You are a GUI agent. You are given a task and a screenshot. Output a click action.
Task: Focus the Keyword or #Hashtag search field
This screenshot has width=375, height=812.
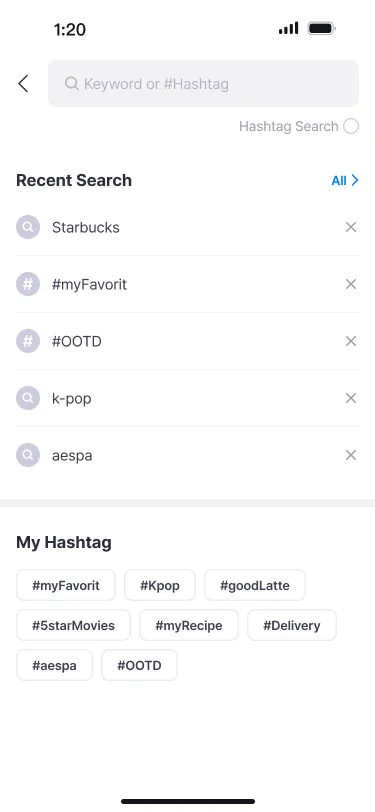(204, 83)
